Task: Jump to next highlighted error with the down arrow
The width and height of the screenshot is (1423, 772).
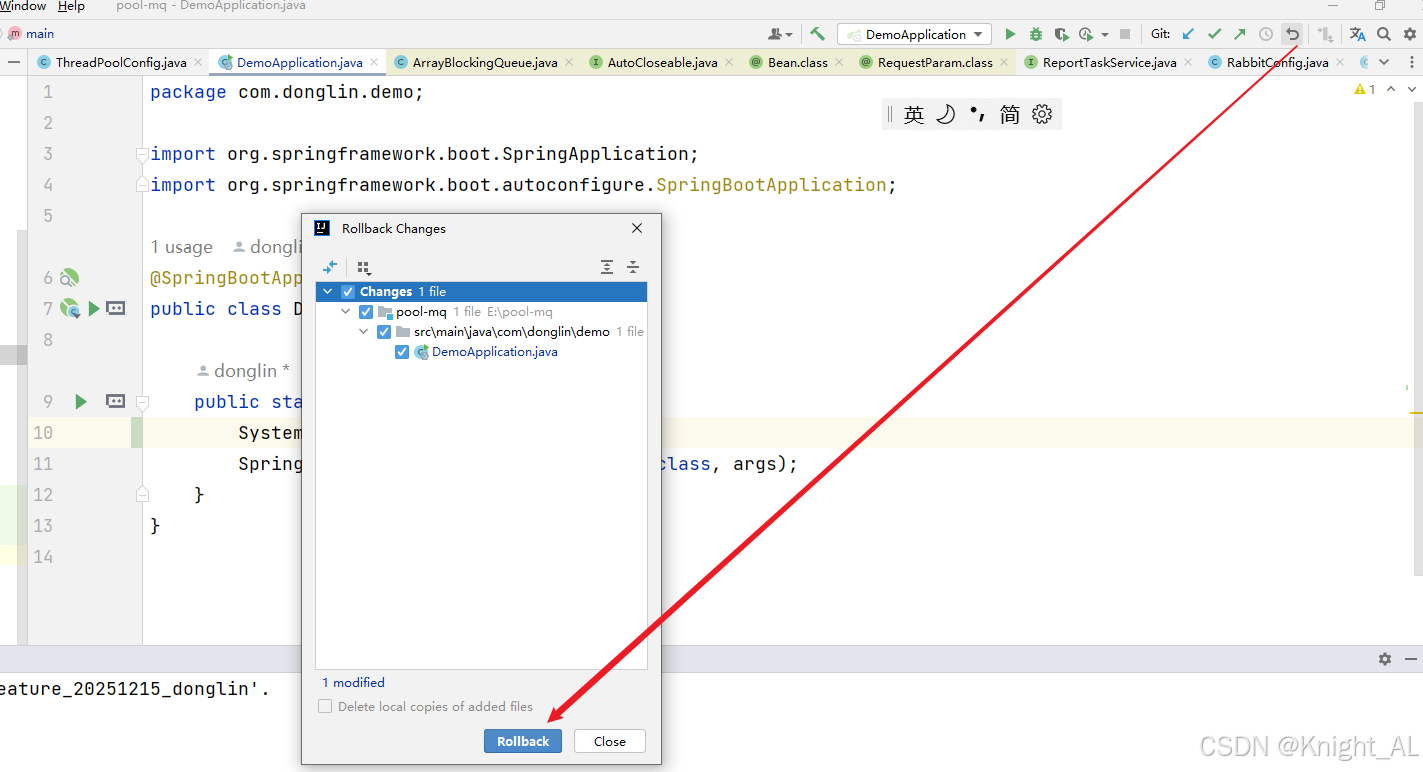Action: pos(1411,90)
